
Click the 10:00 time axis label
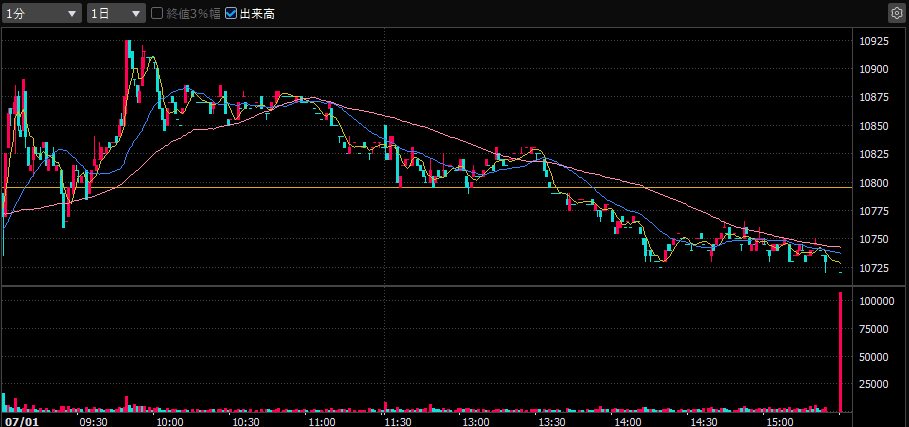click(x=169, y=421)
